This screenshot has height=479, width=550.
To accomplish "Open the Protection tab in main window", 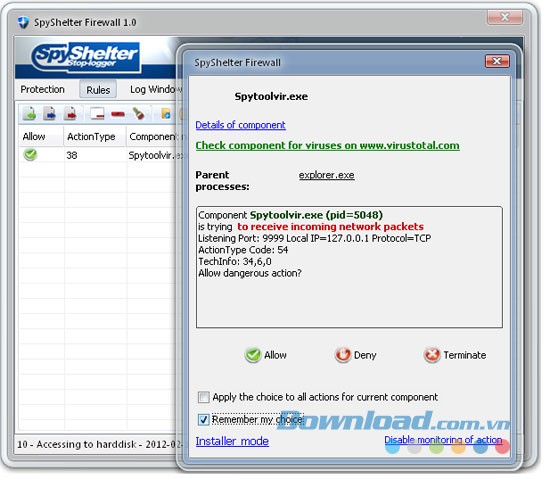I will point(42,89).
